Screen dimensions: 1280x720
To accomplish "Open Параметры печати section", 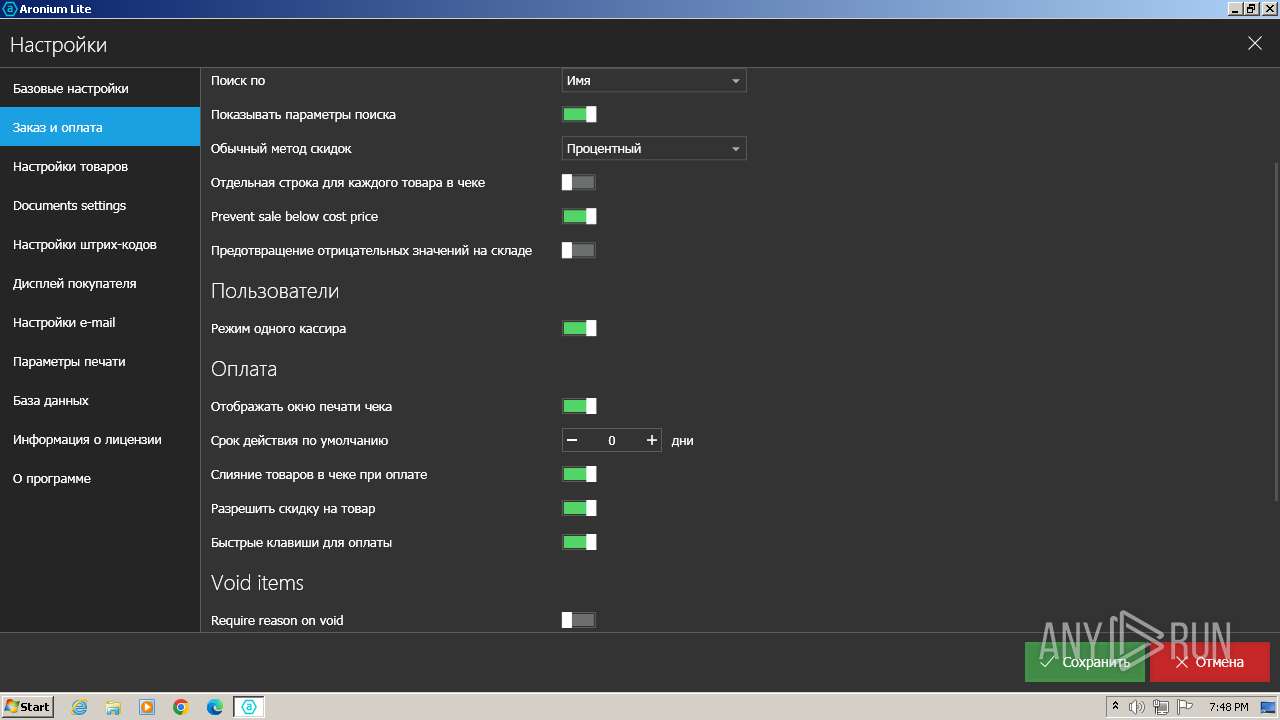I will click(100, 361).
